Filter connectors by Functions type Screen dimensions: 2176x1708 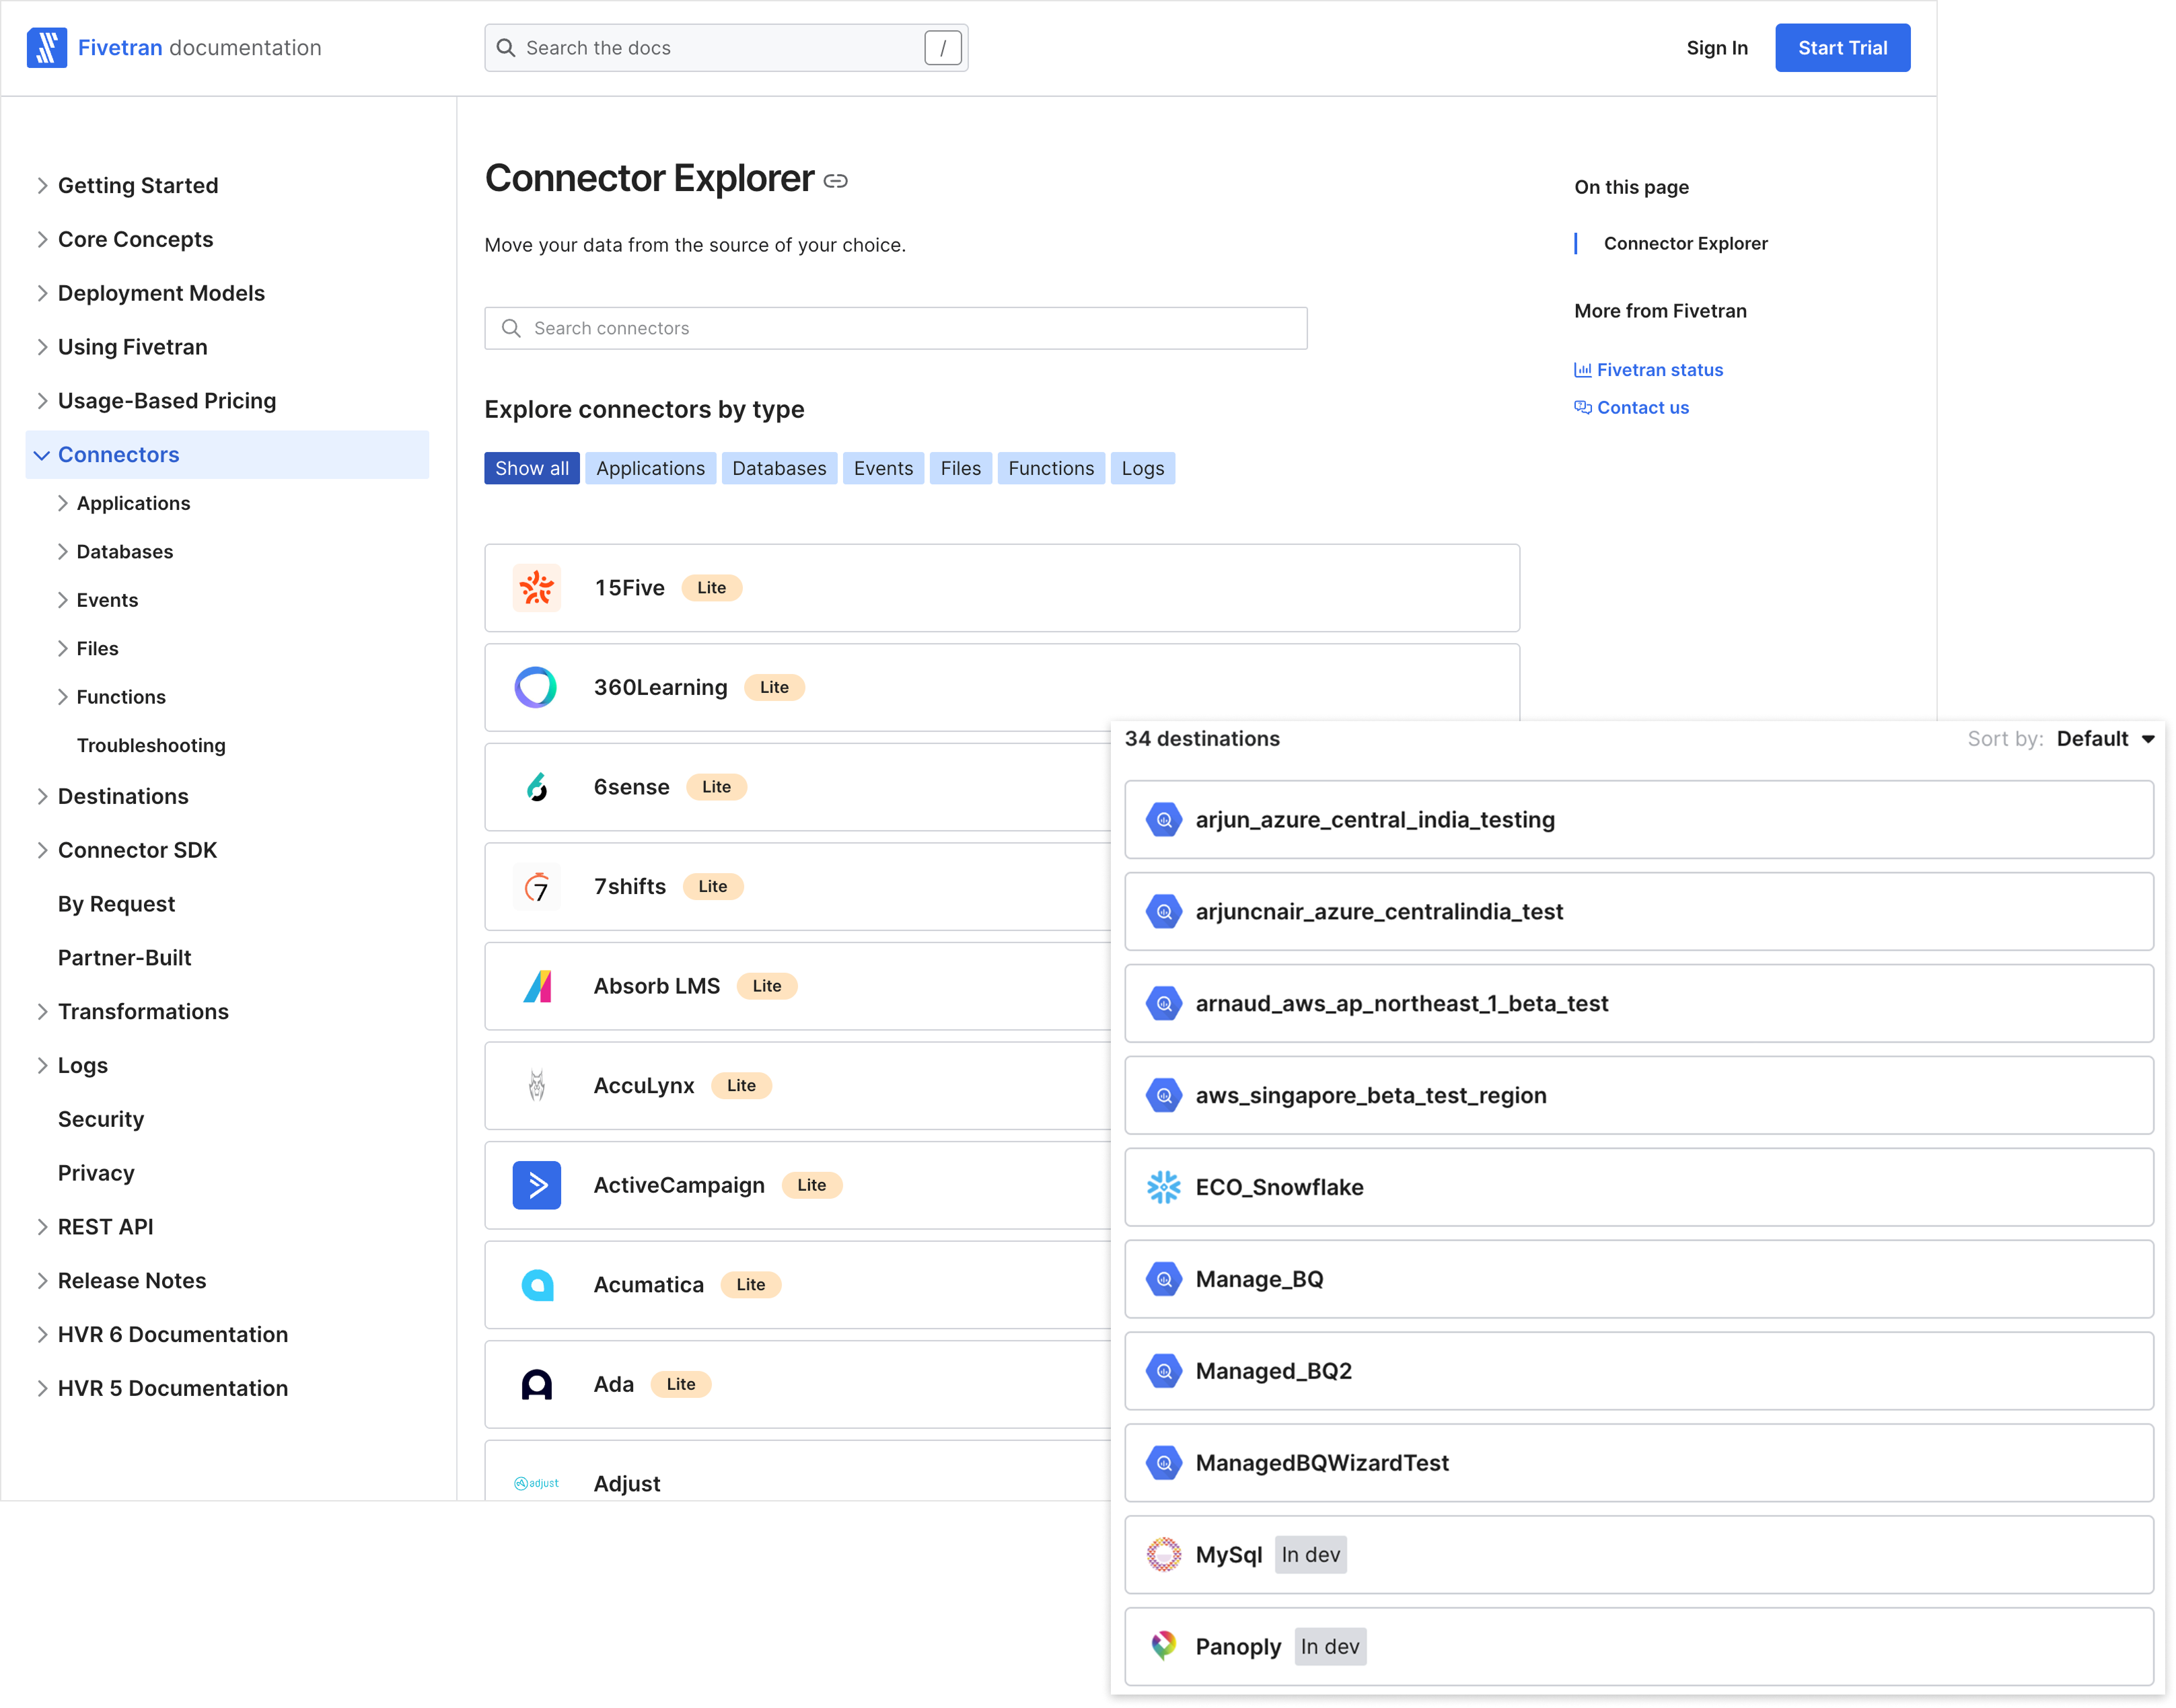(x=1051, y=468)
